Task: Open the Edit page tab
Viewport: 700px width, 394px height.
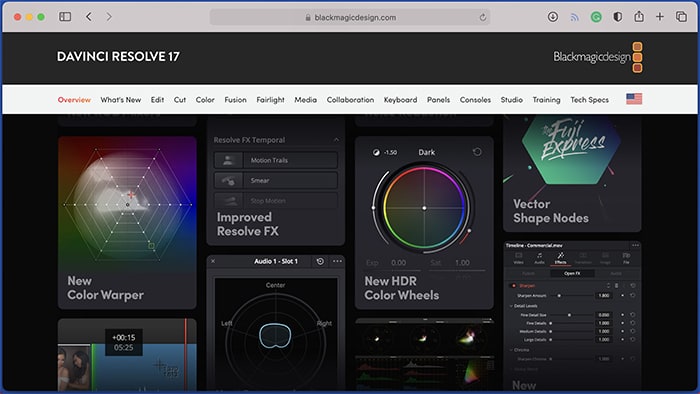Action: (157, 100)
